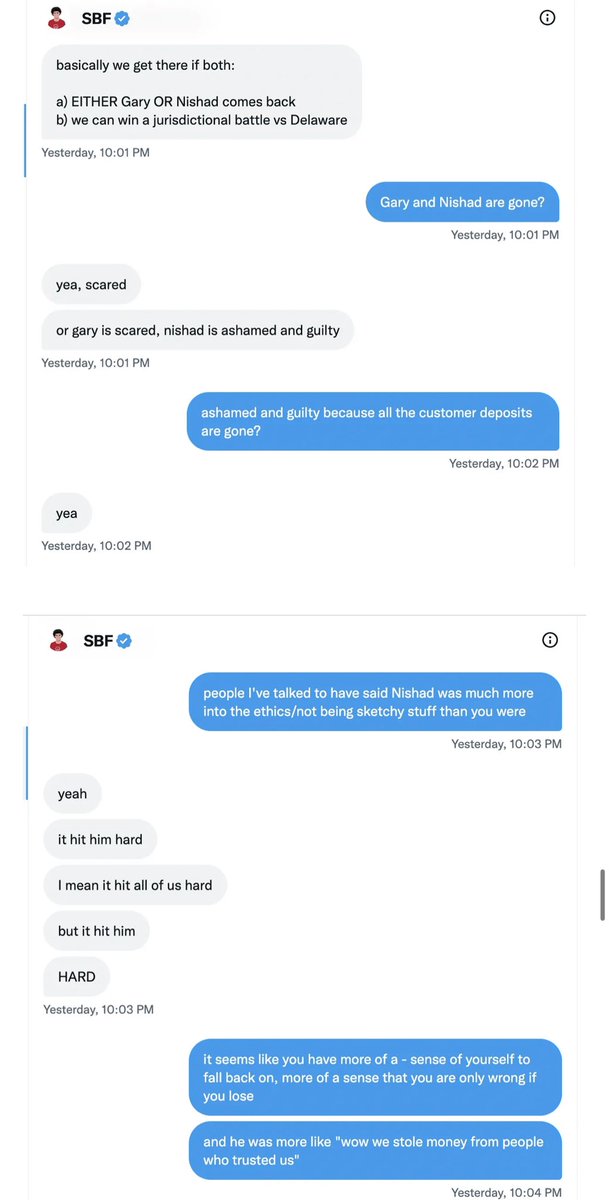Open SBF profile name in lower header
This screenshot has width=609, height=1200.
[98, 641]
